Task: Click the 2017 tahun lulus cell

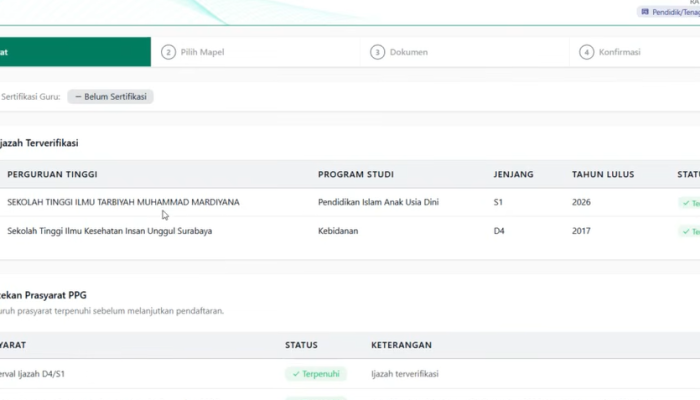Action: (581, 231)
